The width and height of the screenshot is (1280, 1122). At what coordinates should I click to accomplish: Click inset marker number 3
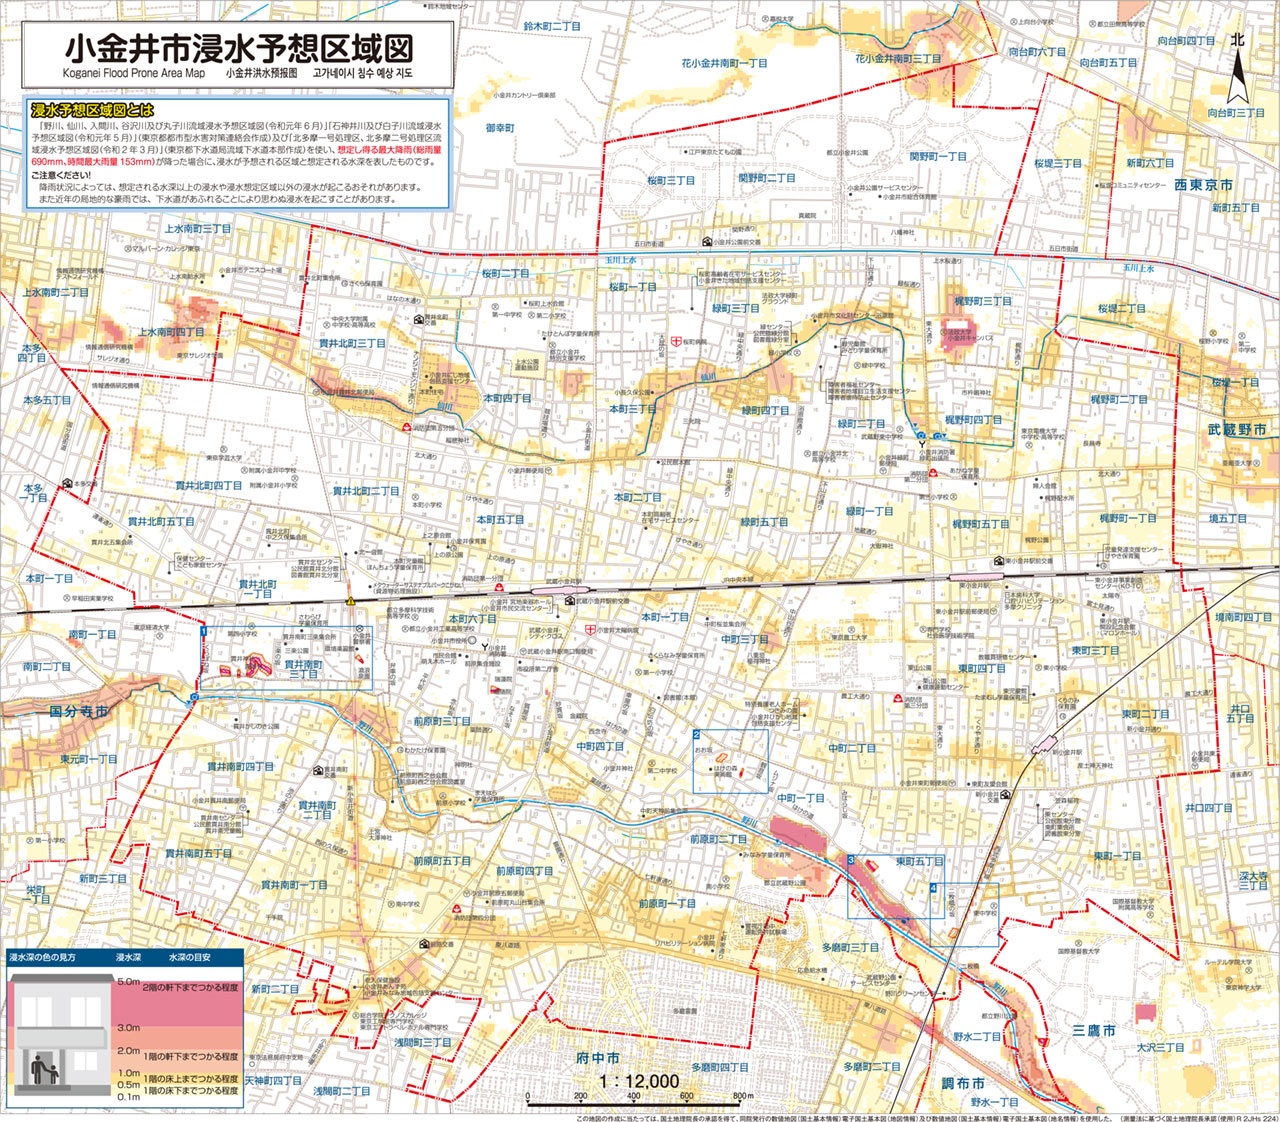click(x=851, y=860)
